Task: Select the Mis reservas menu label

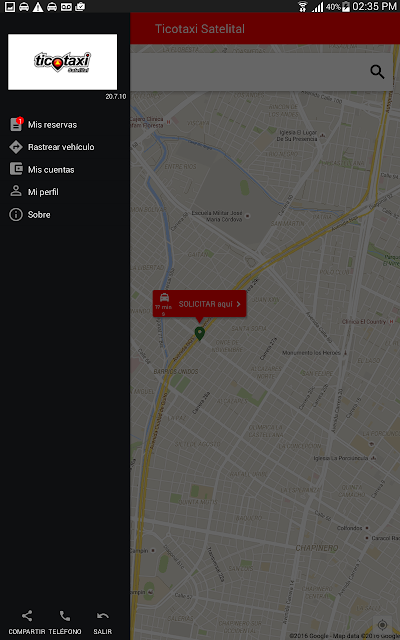Action: tap(52, 125)
